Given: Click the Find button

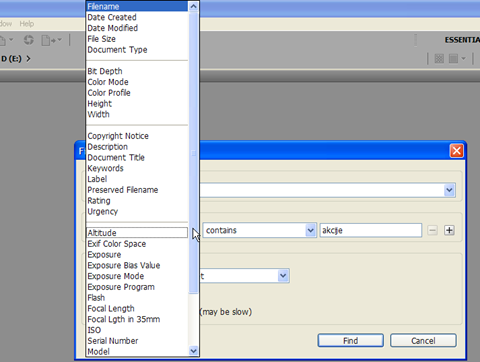Looking at the screenshot, I should tap(350, 341).
